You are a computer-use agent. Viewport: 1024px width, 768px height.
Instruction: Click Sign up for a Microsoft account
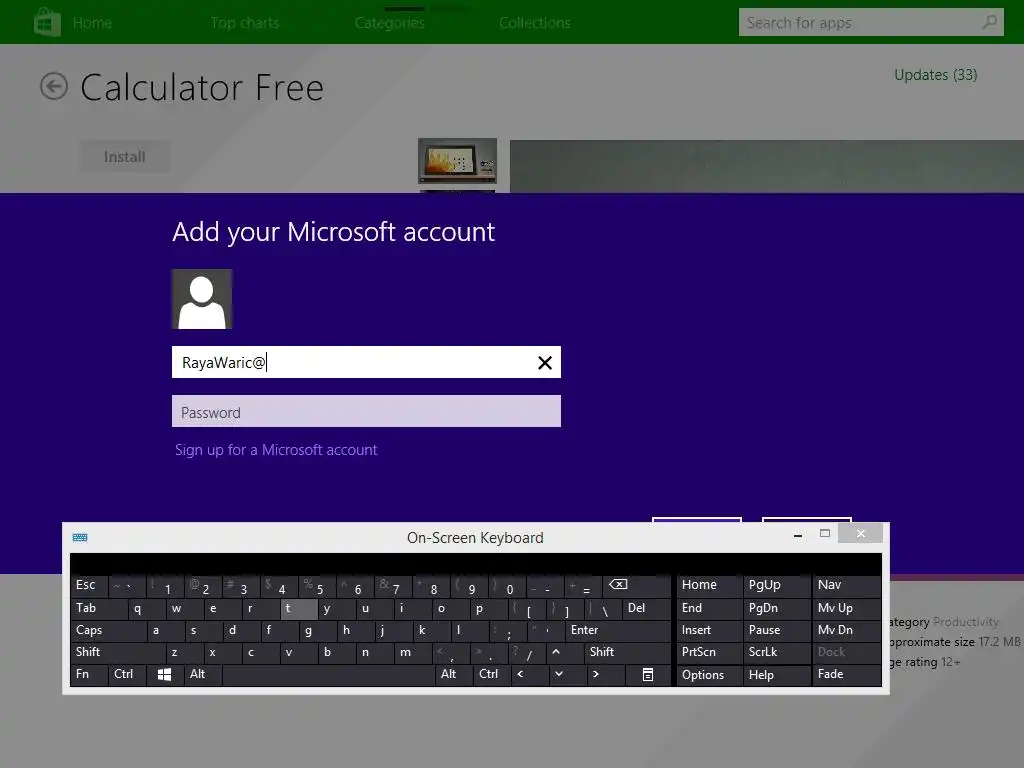276,450
